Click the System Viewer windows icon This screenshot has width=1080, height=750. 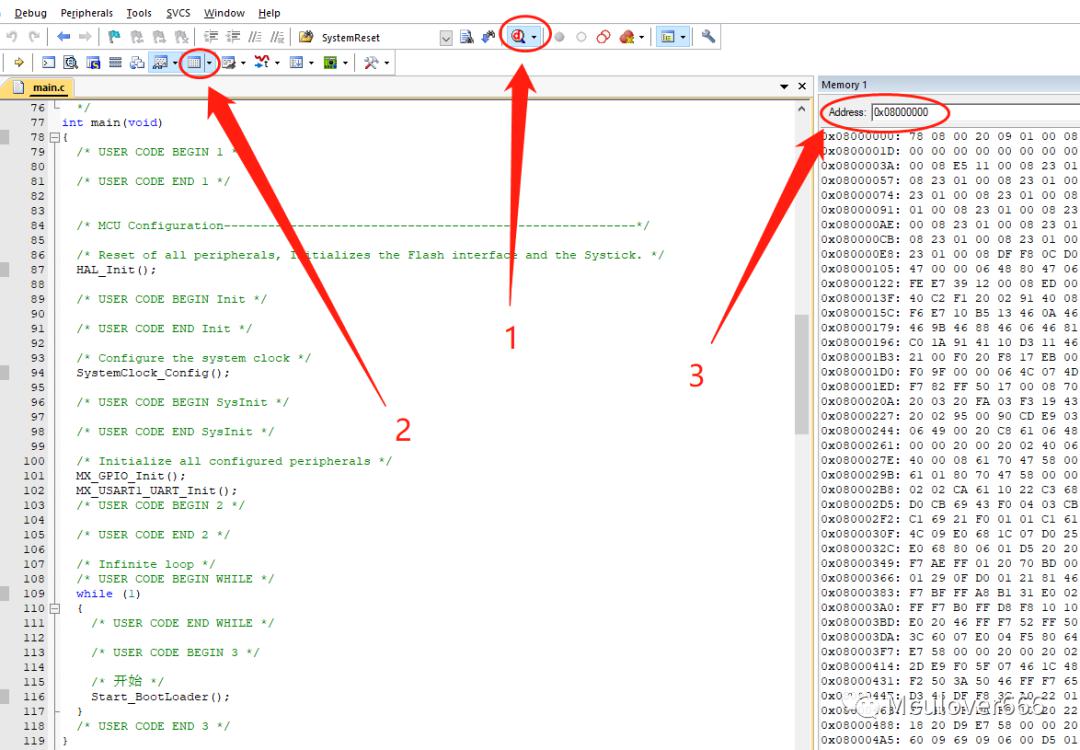point(330,63)
